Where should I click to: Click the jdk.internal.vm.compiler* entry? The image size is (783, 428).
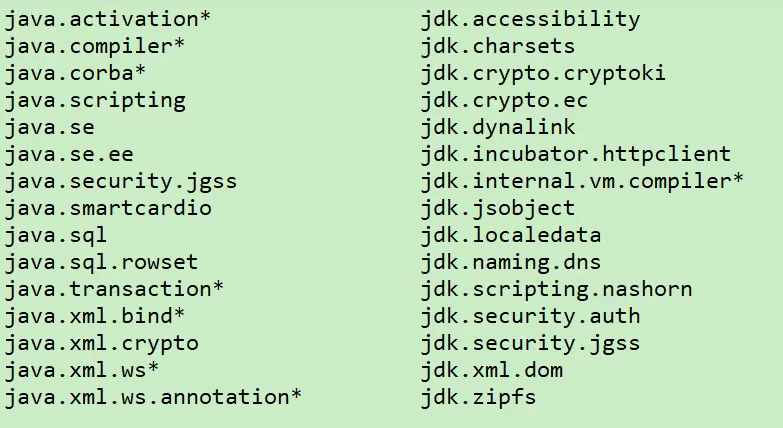click(x=582, y=181)
